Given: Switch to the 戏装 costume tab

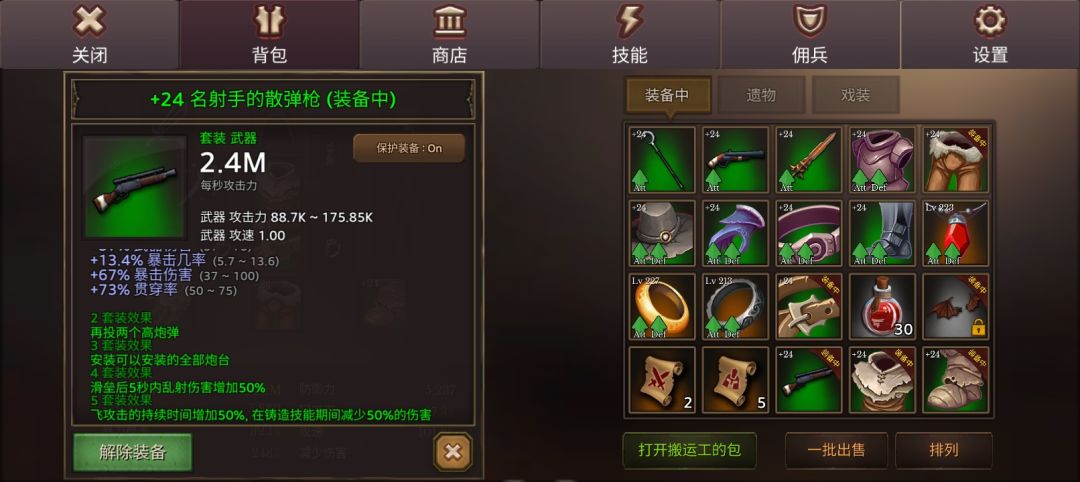Looking at the screenshot, I should 855,95.
